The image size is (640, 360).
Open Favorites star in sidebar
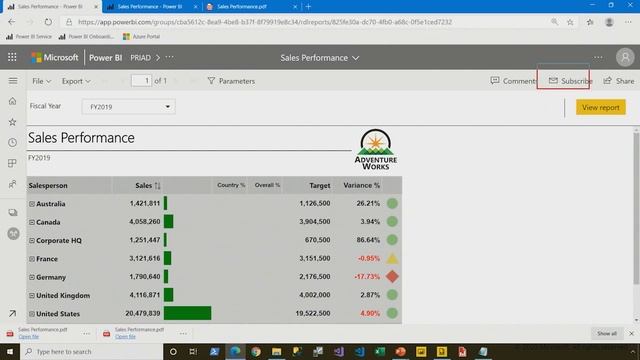click(x=13, y=122)
